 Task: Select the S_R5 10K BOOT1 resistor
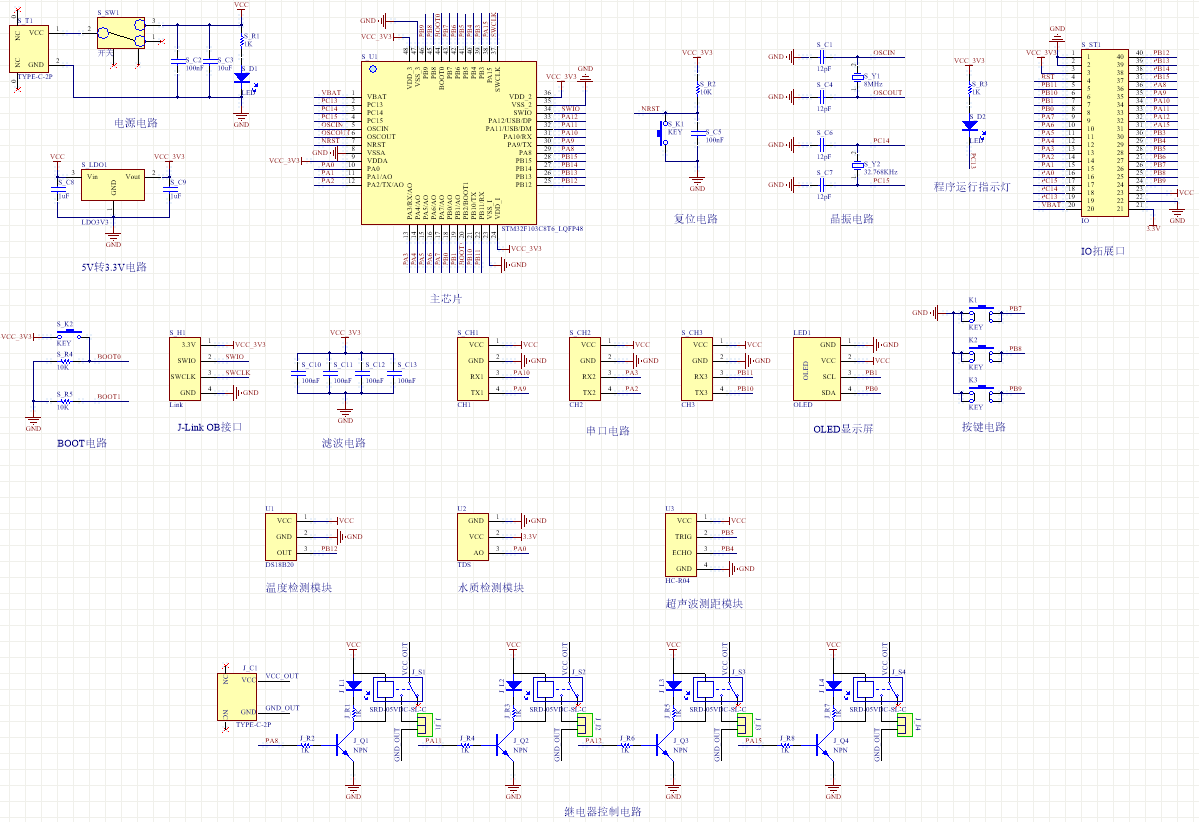point(65,401)
